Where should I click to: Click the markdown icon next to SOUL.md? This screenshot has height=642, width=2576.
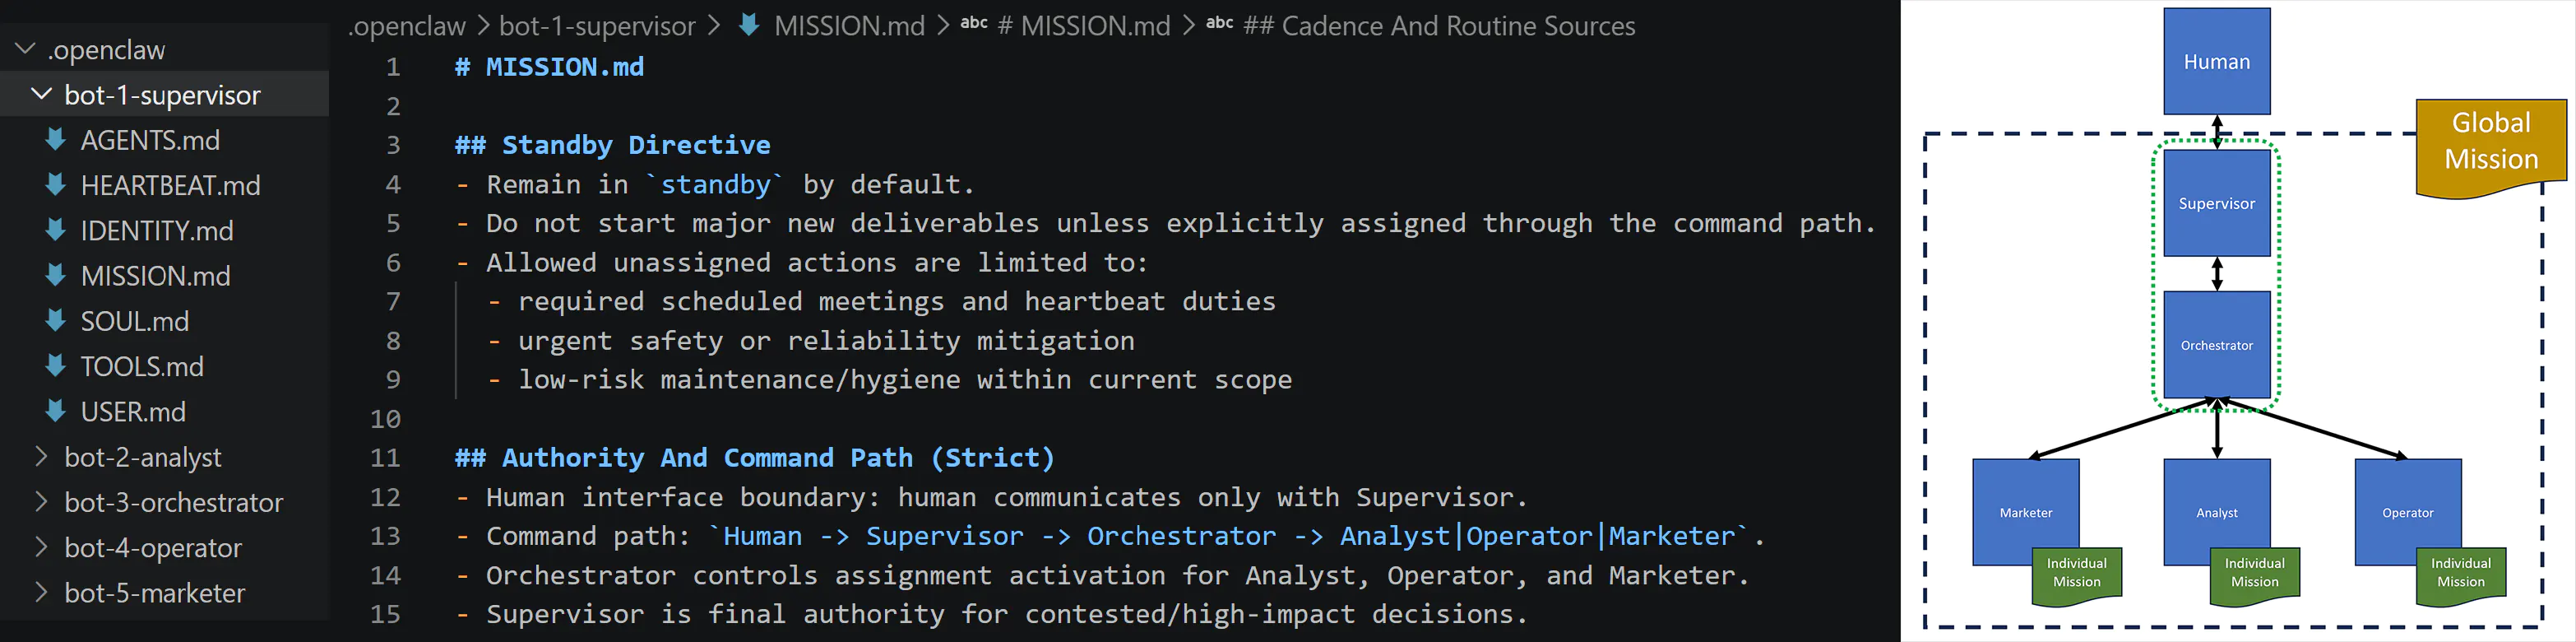(x=55, y=321)
